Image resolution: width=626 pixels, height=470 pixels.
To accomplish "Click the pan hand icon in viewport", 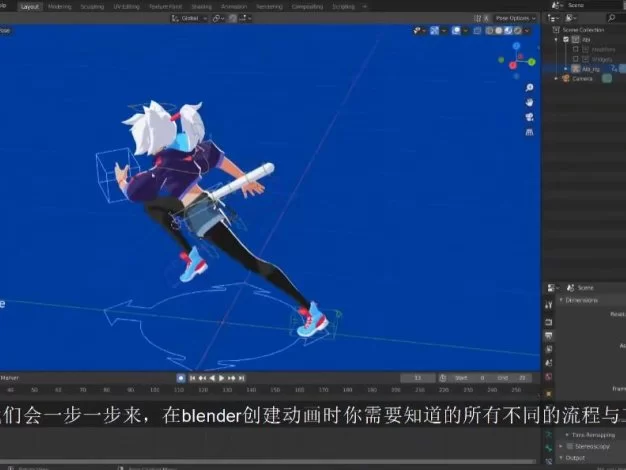I will (x=528, y=102).
